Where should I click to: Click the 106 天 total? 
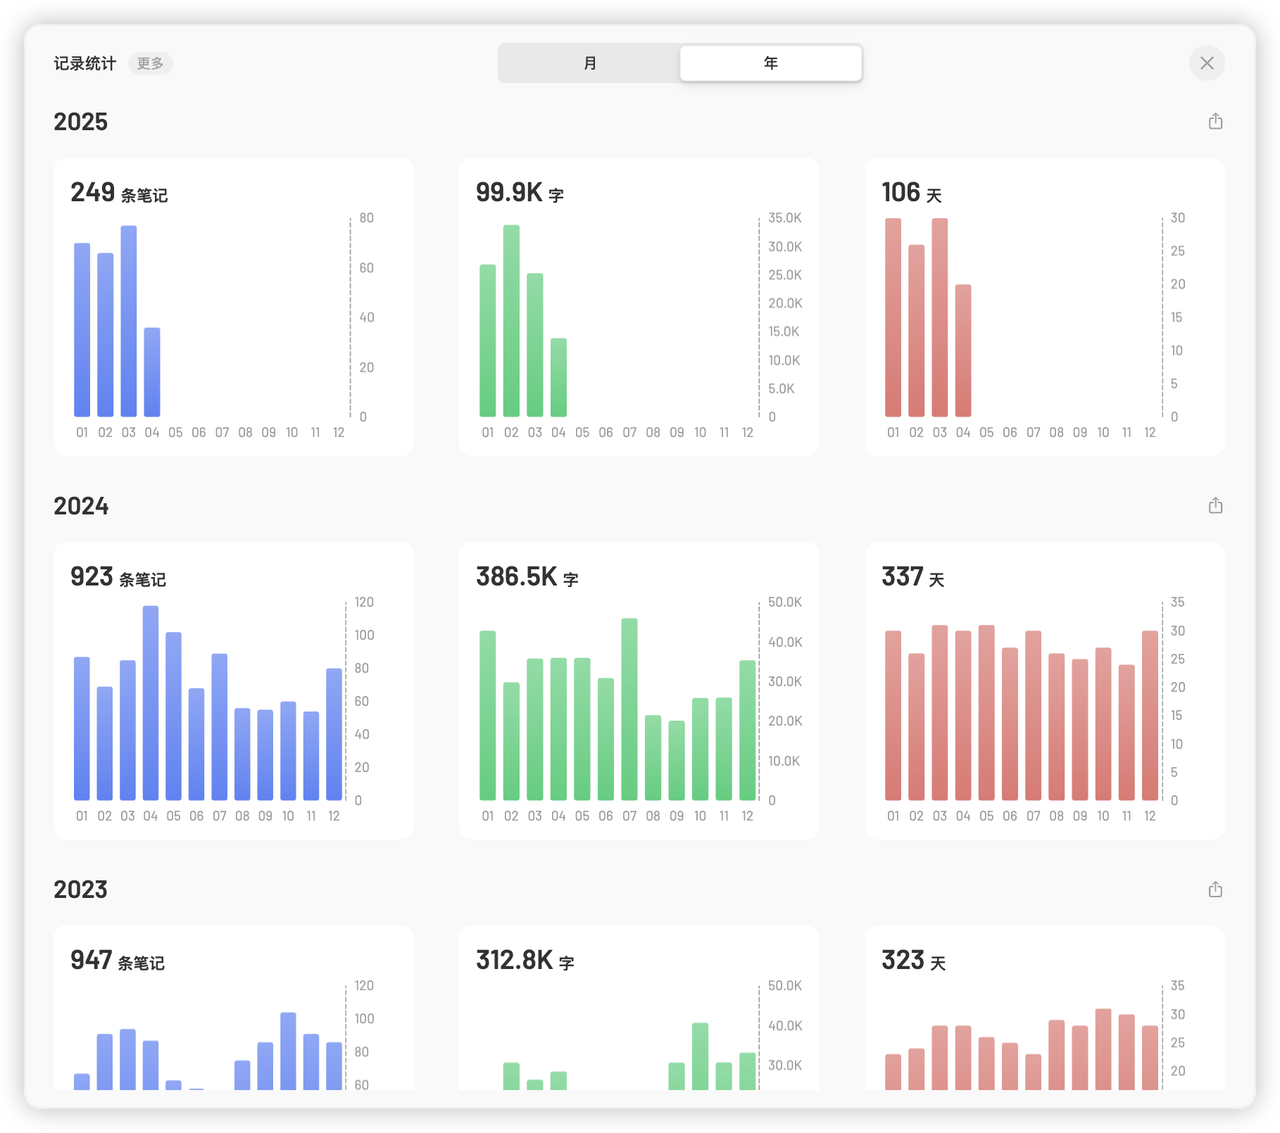pos(912,192)
